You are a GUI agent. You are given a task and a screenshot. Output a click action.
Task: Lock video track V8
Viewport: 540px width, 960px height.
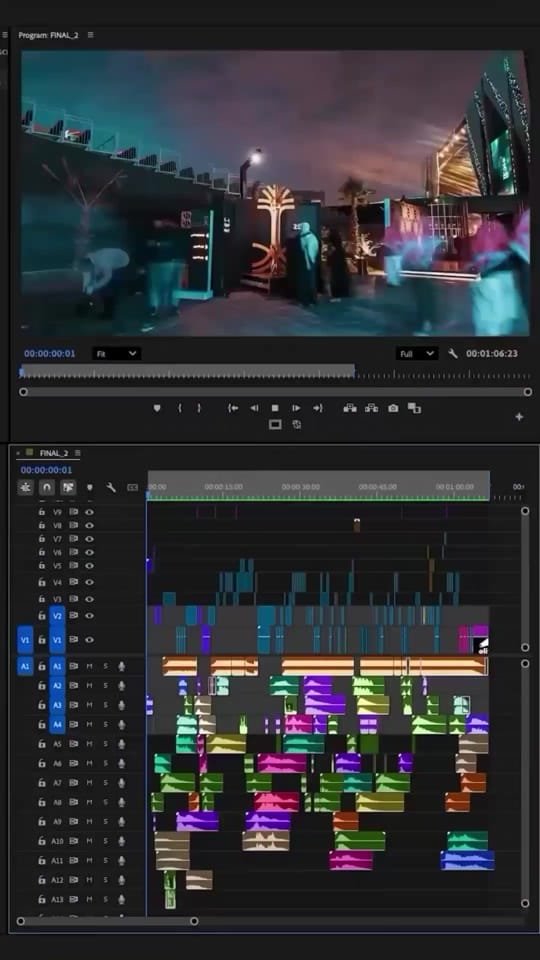42,525
